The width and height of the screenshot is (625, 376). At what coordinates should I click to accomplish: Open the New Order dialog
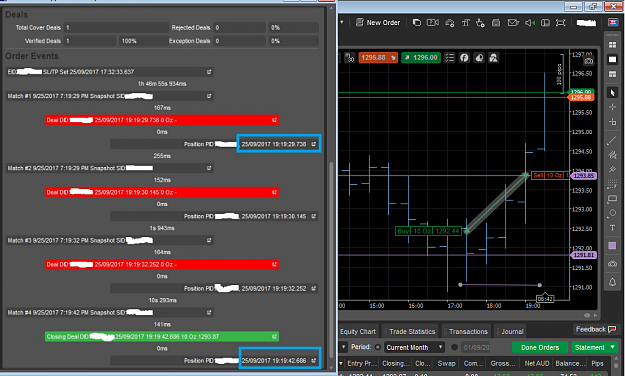click(x=377, y=23)
